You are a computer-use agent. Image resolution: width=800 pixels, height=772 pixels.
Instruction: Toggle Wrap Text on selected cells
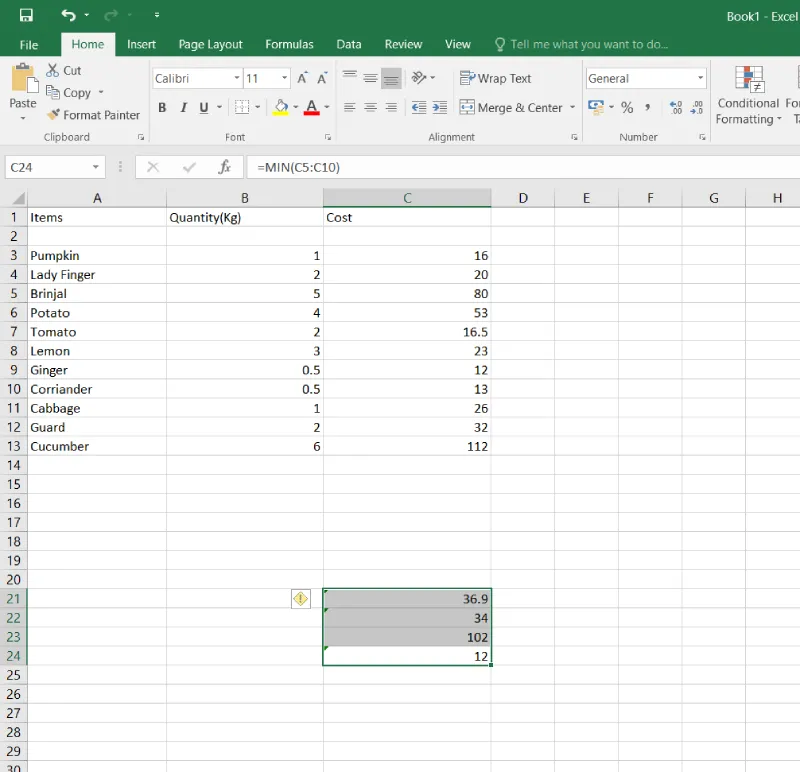[x=495, y=78]
